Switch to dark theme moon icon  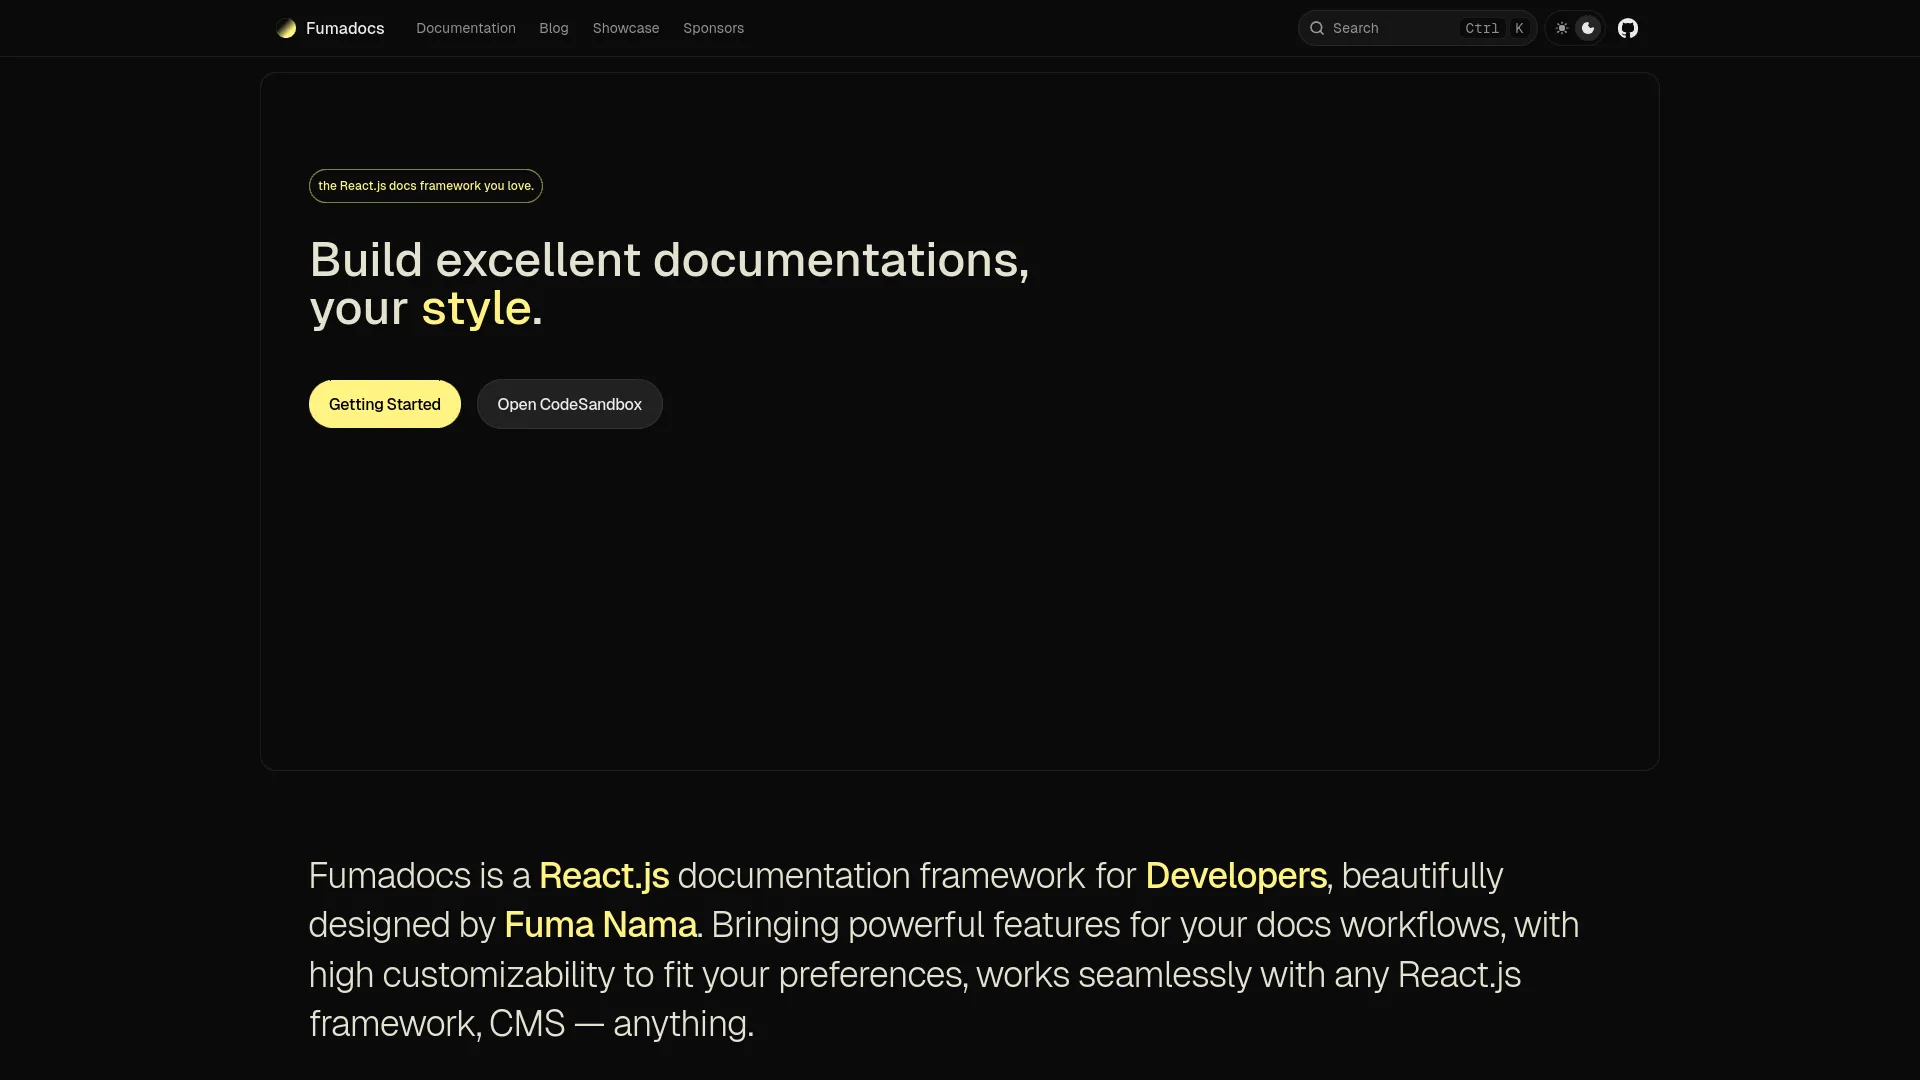[1588, 28]
